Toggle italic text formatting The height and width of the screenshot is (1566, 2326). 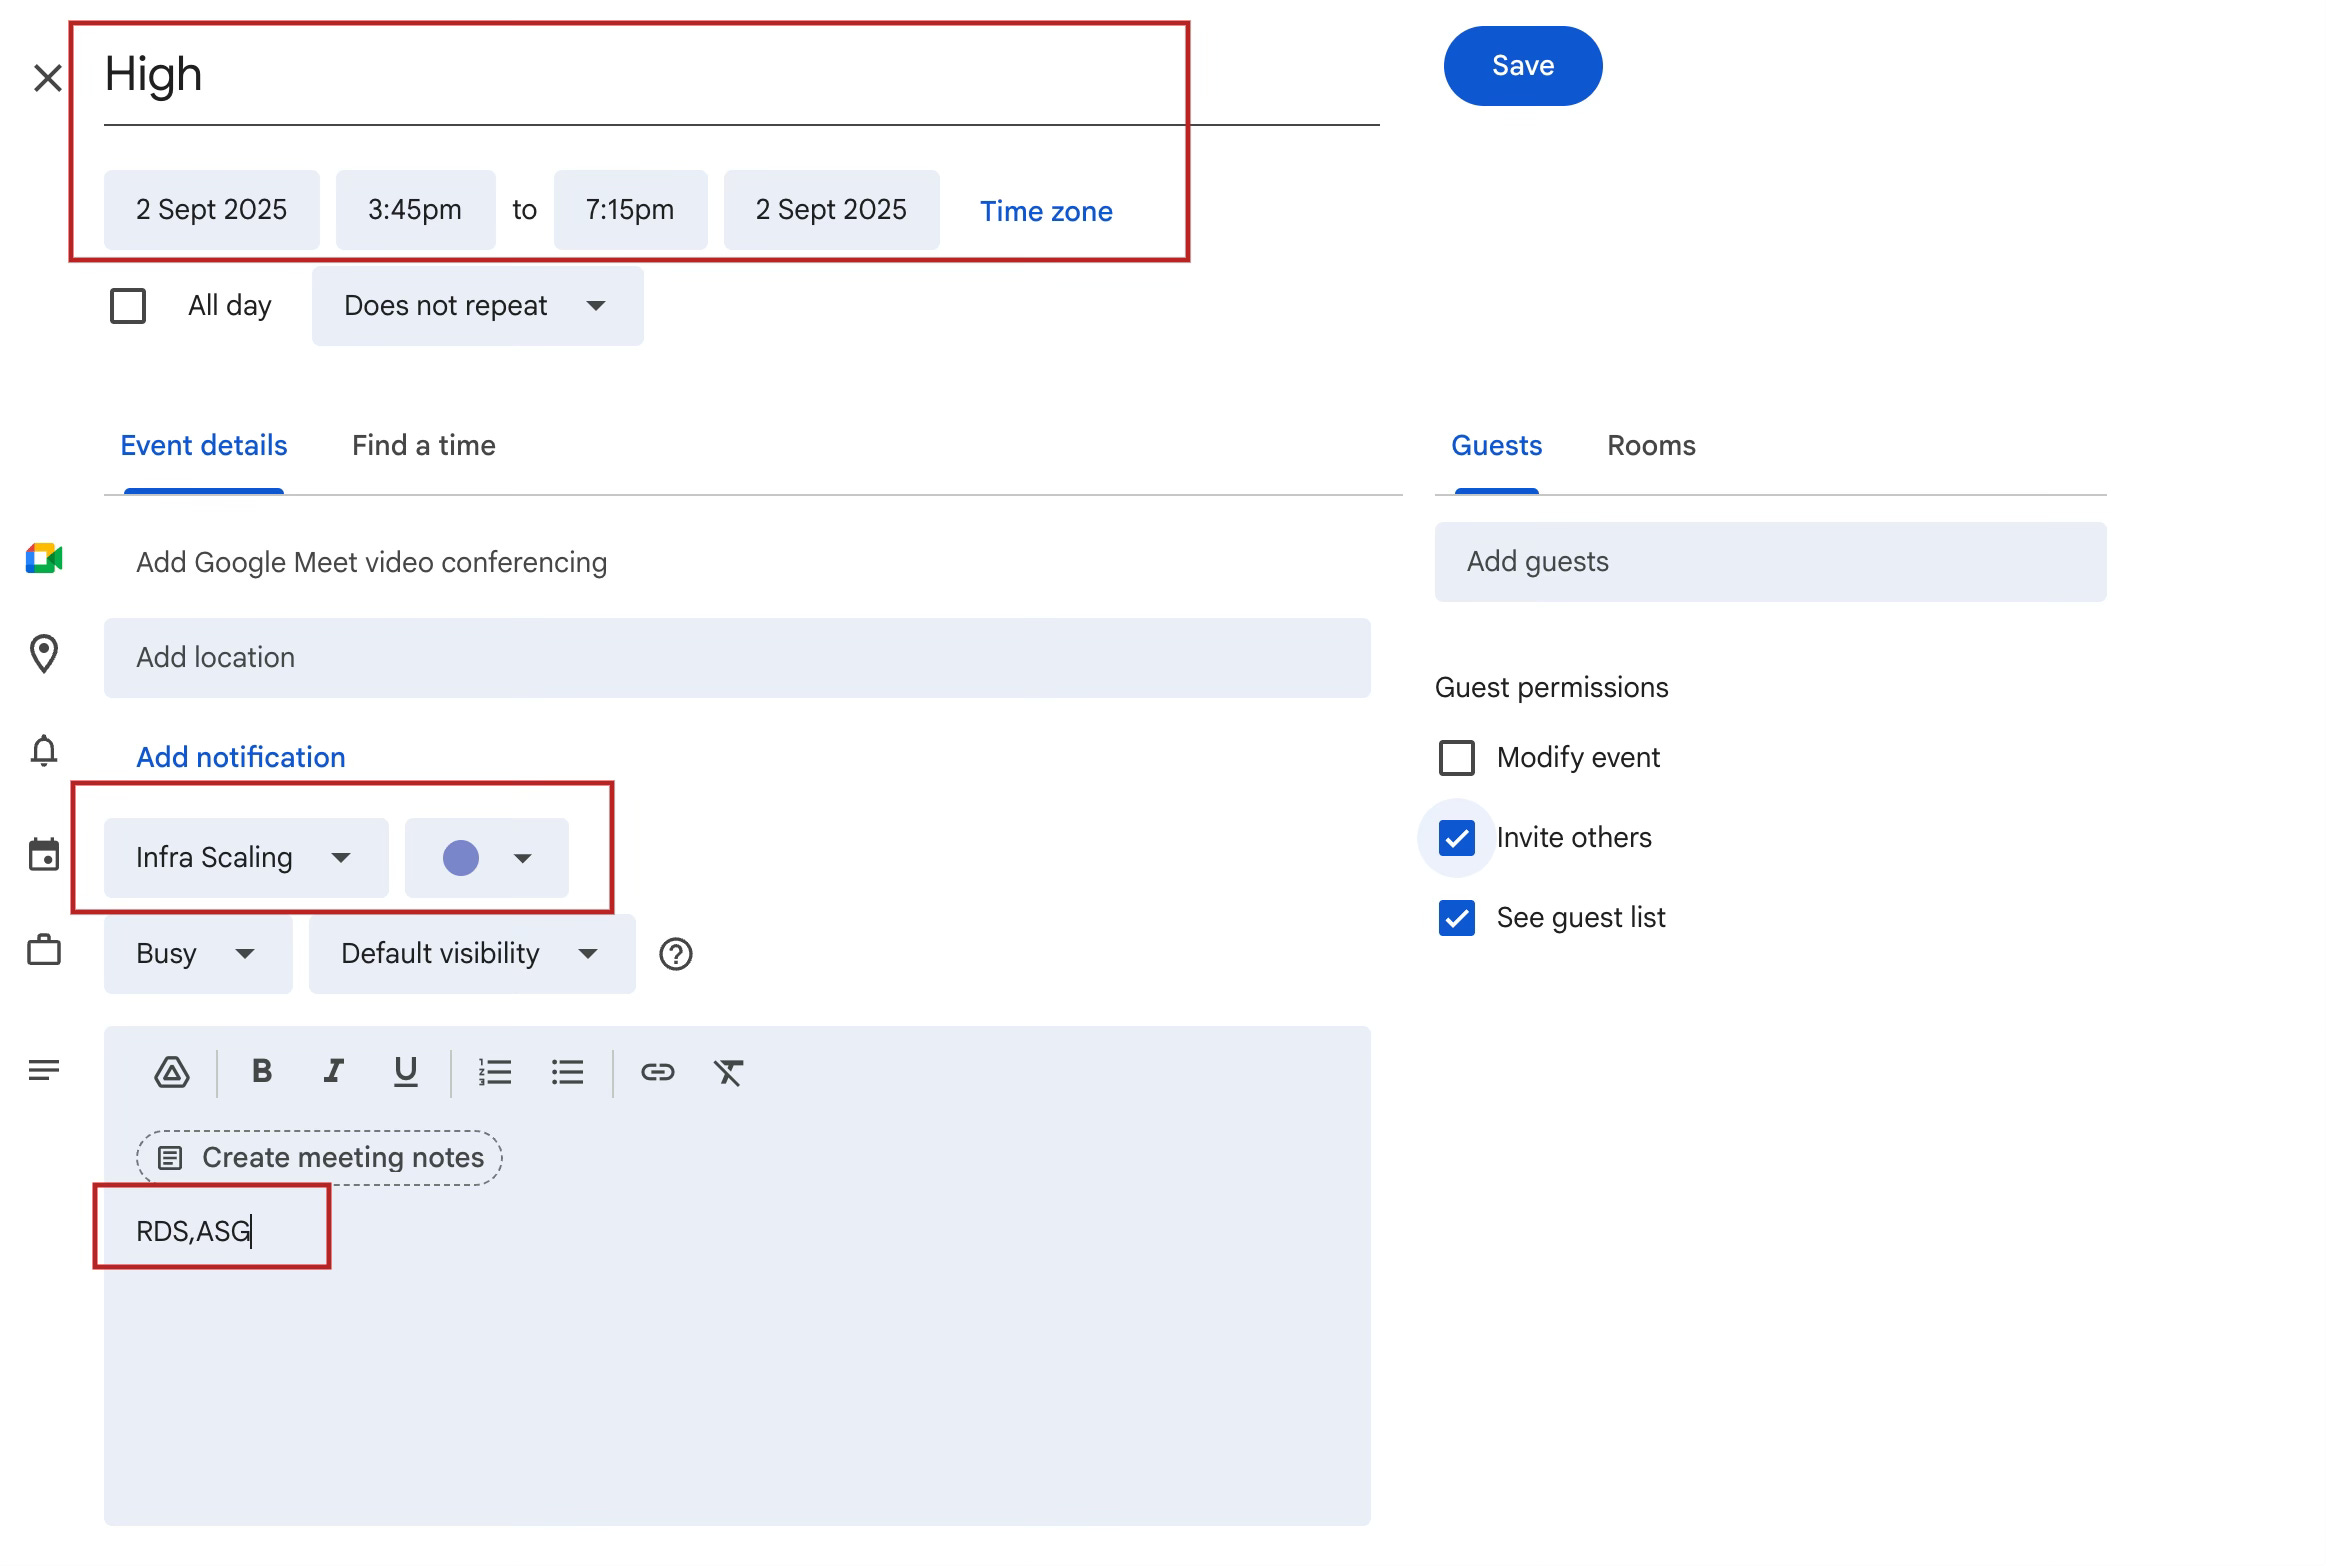(334, 1072)
